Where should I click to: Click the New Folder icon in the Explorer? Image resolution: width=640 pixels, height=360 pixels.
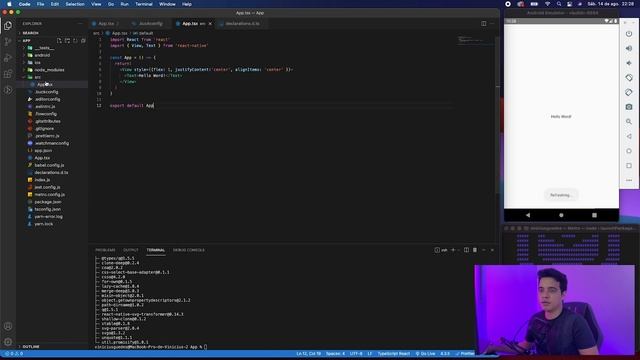[67, 40]
